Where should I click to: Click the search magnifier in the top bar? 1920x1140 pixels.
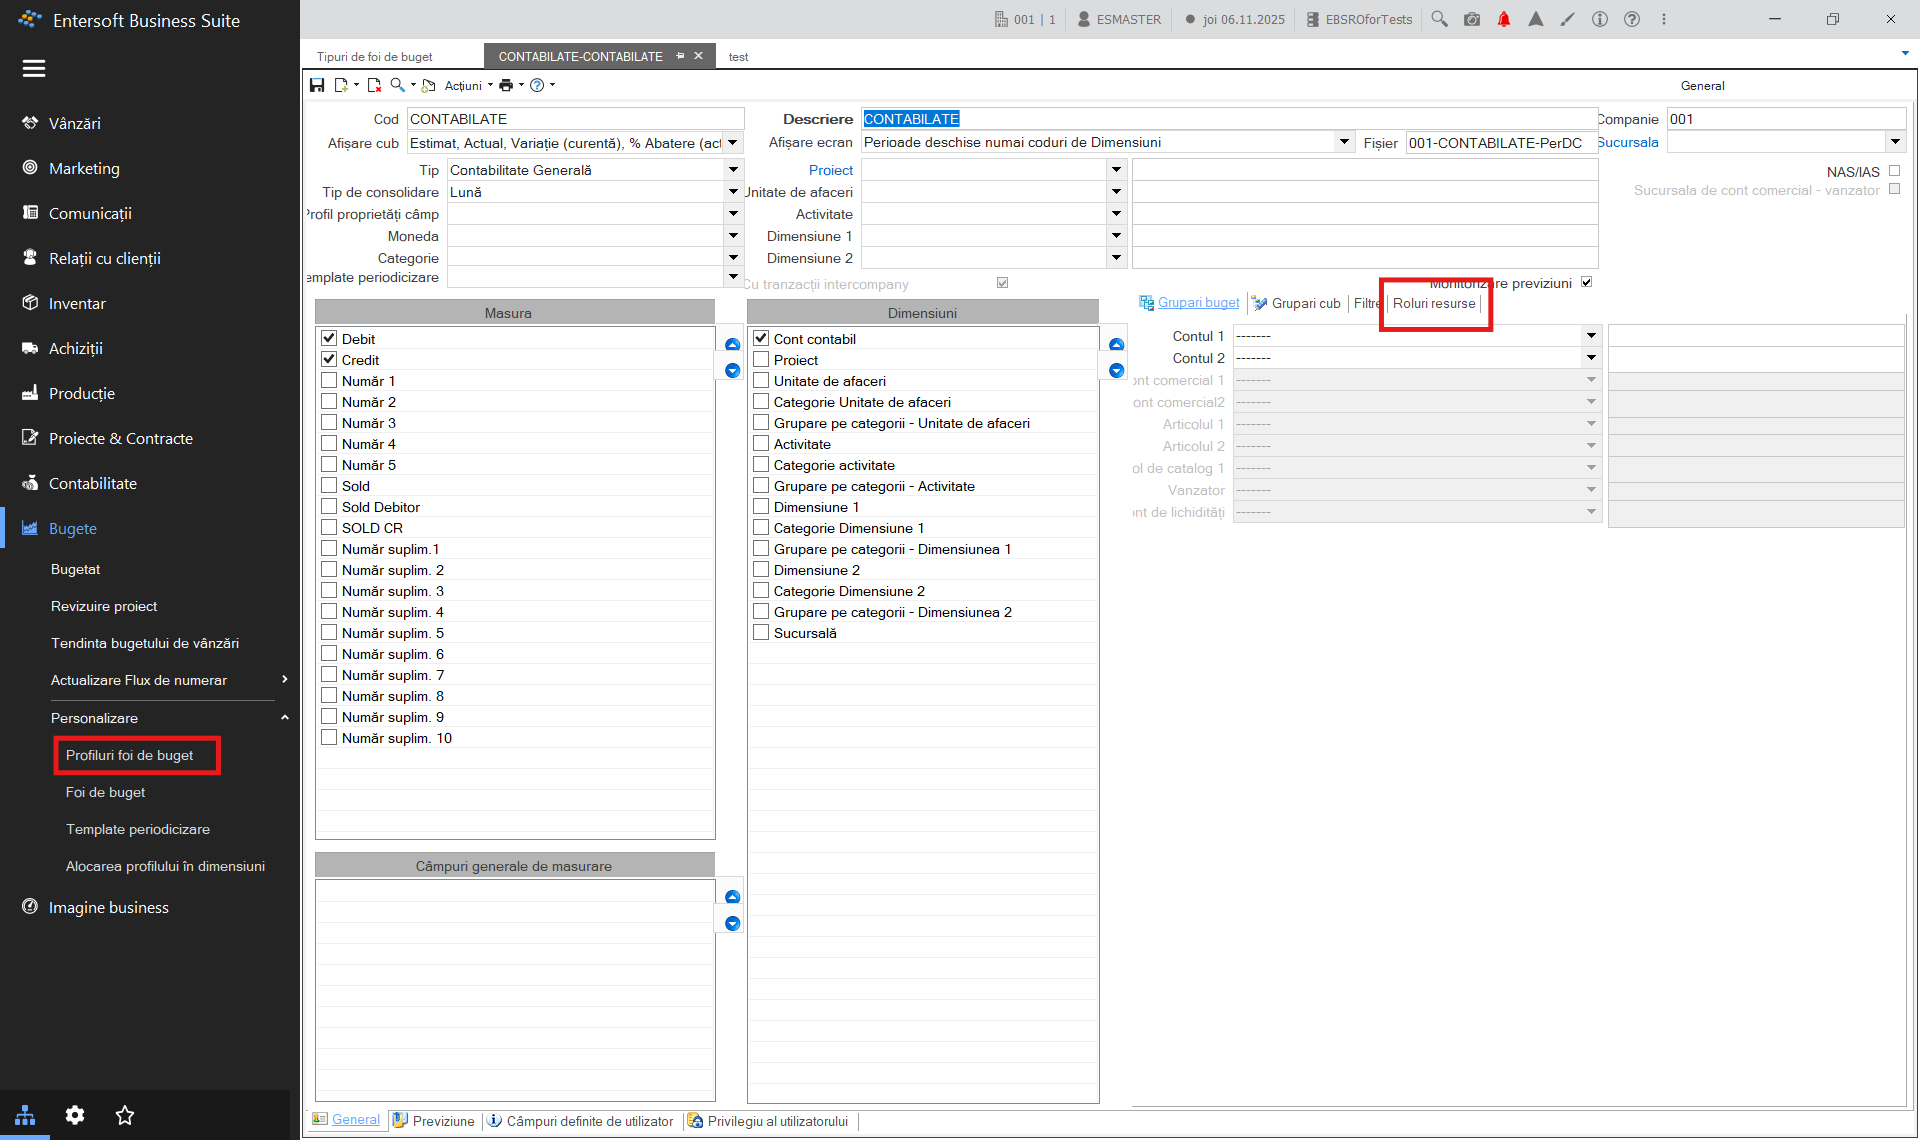pos(1439,19)
